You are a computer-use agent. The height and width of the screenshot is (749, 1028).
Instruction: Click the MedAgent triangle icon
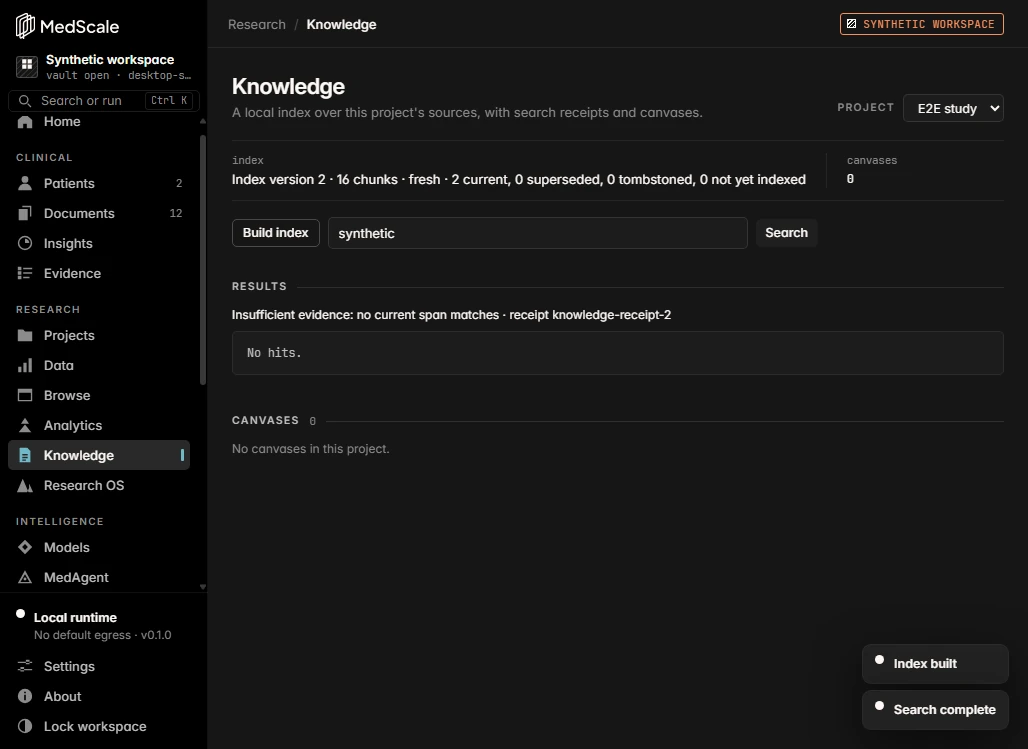click(25, 577)
